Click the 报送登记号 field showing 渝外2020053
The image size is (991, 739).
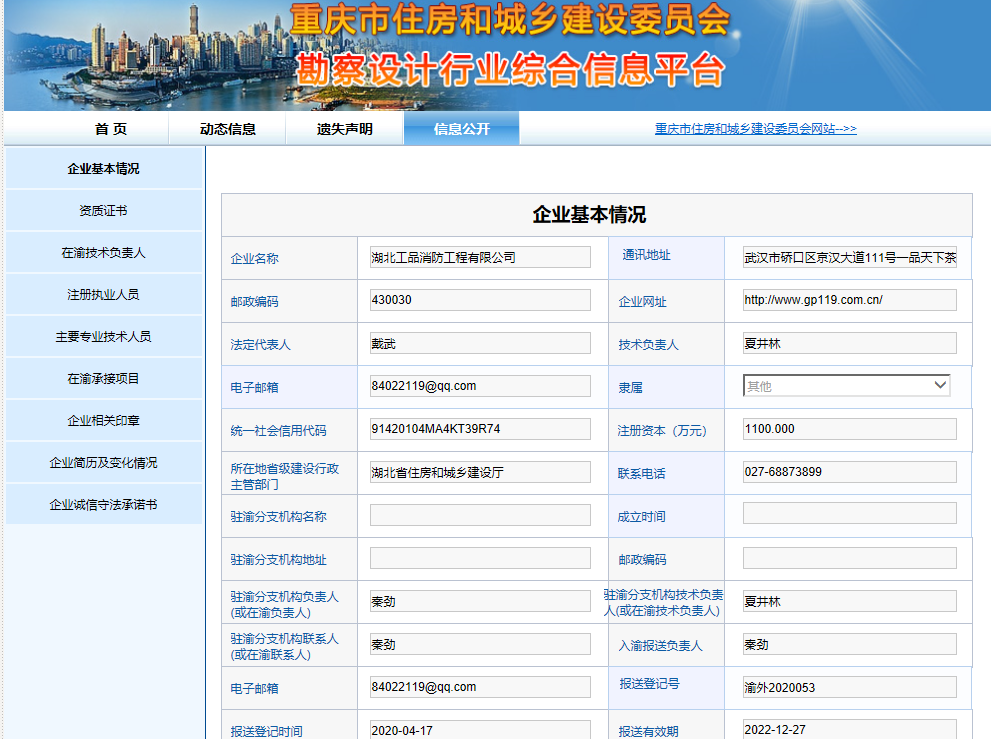click(849, 687)
